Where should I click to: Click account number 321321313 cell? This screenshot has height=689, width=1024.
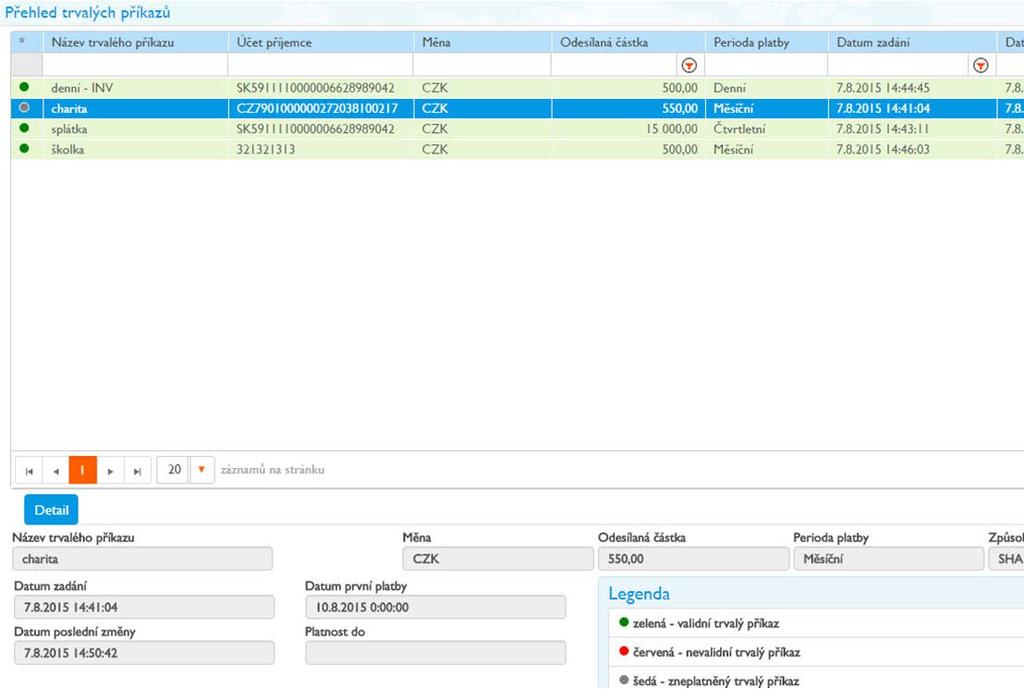coord(266,150)
